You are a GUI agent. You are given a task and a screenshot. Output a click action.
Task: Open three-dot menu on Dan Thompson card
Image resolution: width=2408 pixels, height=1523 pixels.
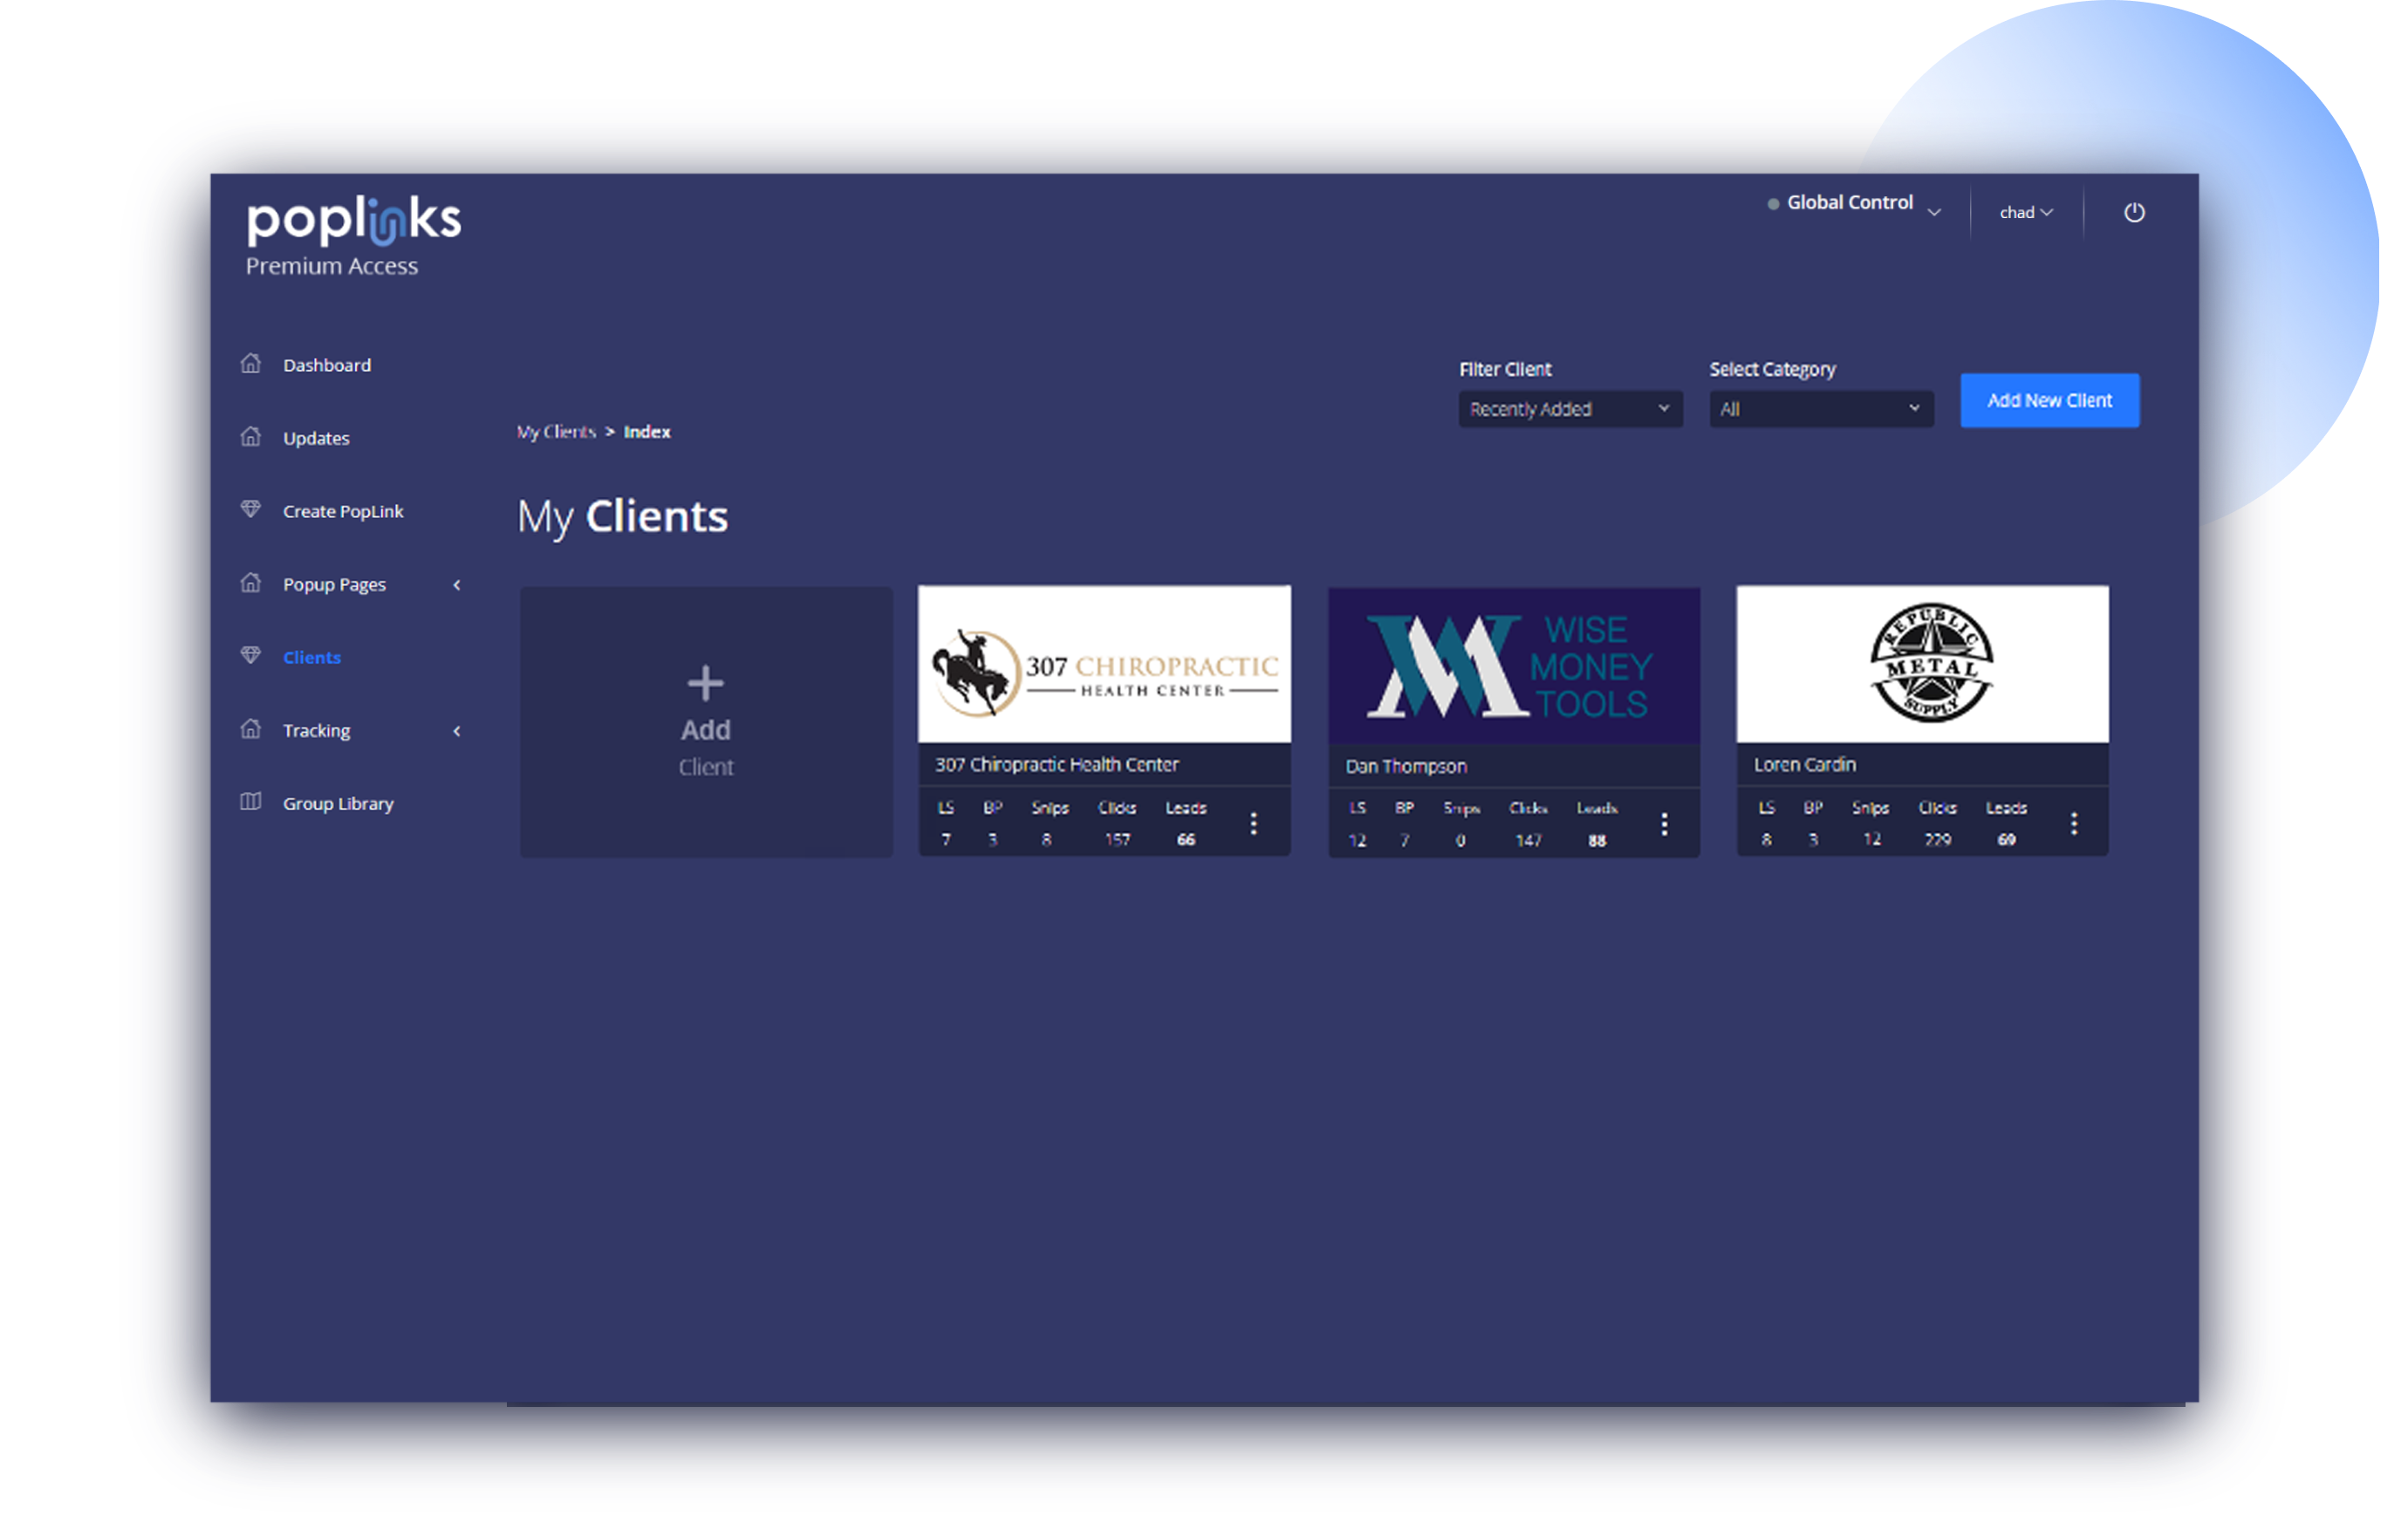coord(1664,824)
